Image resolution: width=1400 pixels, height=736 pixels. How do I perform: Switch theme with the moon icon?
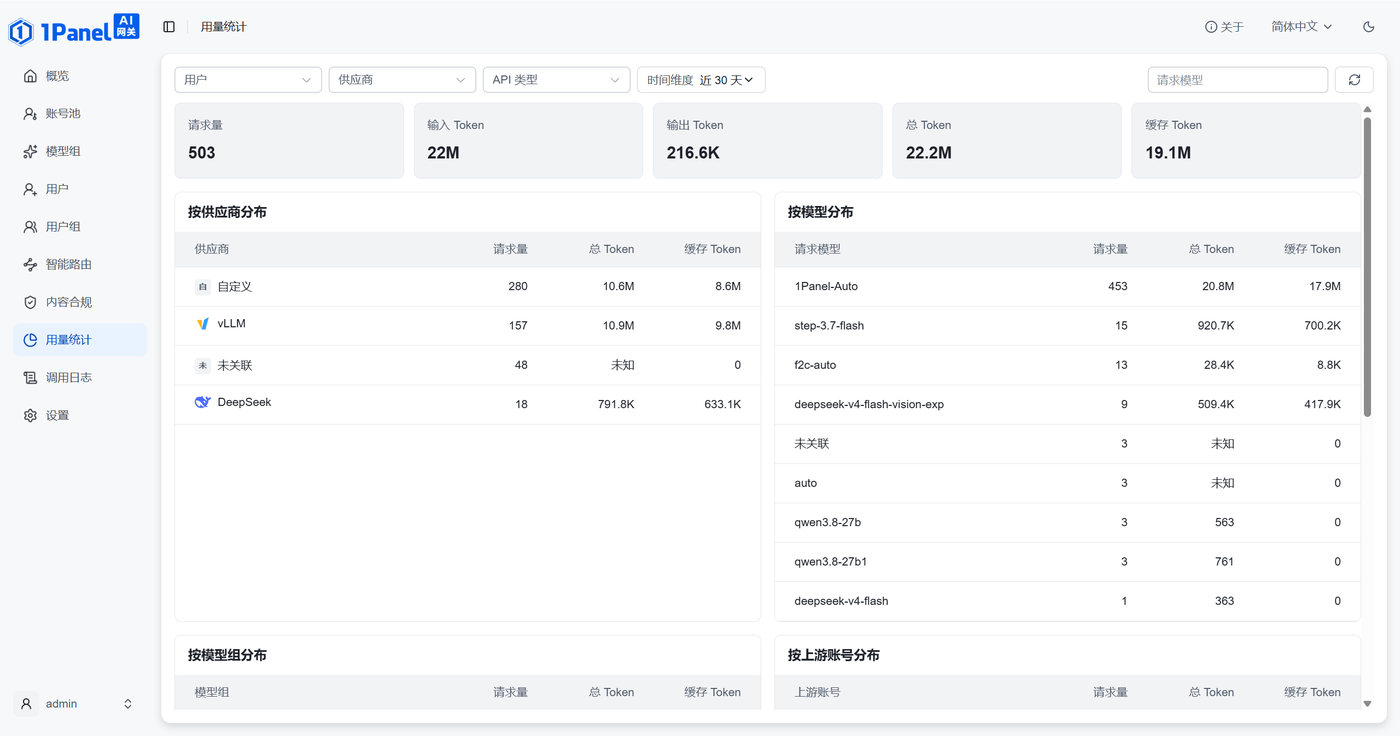1369,27
